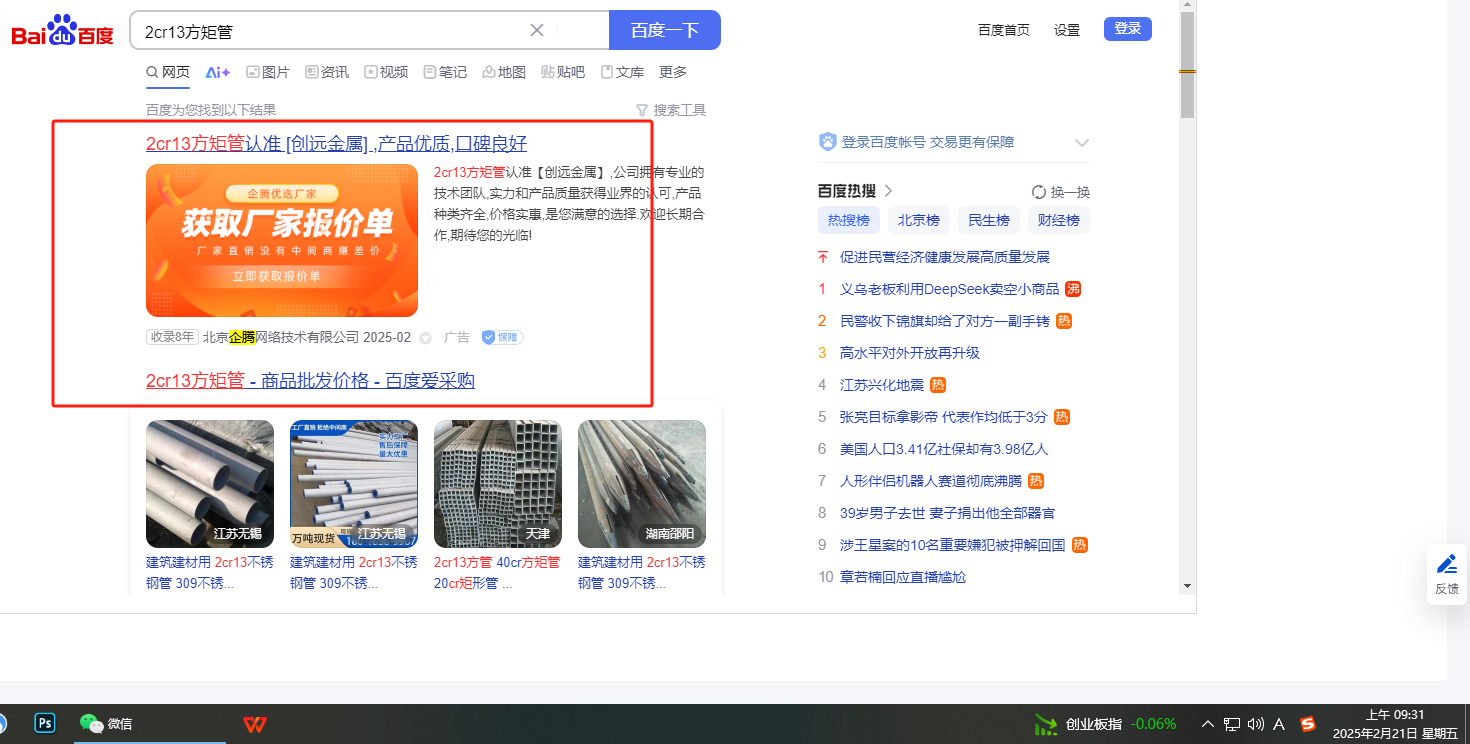Open 39岁男子去世 妻子捐出他全部器官 topic

(948, 513)
